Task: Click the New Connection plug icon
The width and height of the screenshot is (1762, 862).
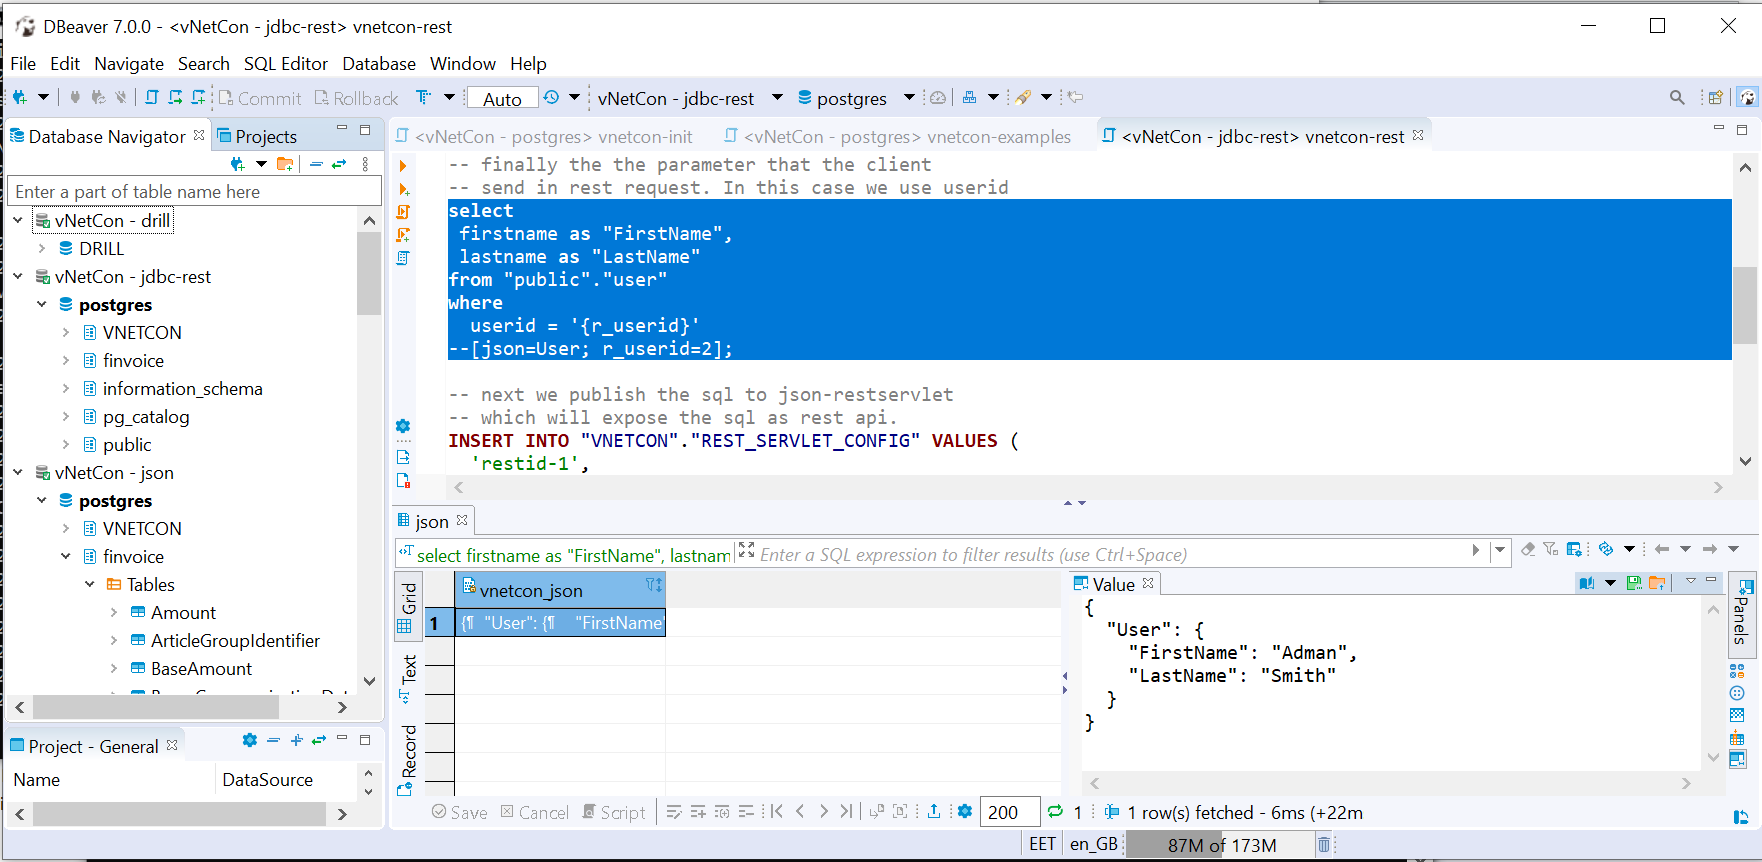Action: pos(20,98)
